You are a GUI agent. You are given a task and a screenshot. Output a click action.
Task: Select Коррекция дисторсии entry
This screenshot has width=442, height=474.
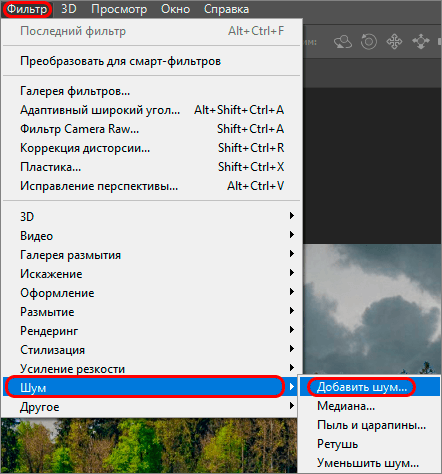pyautogui.click(x=152, y=148)
